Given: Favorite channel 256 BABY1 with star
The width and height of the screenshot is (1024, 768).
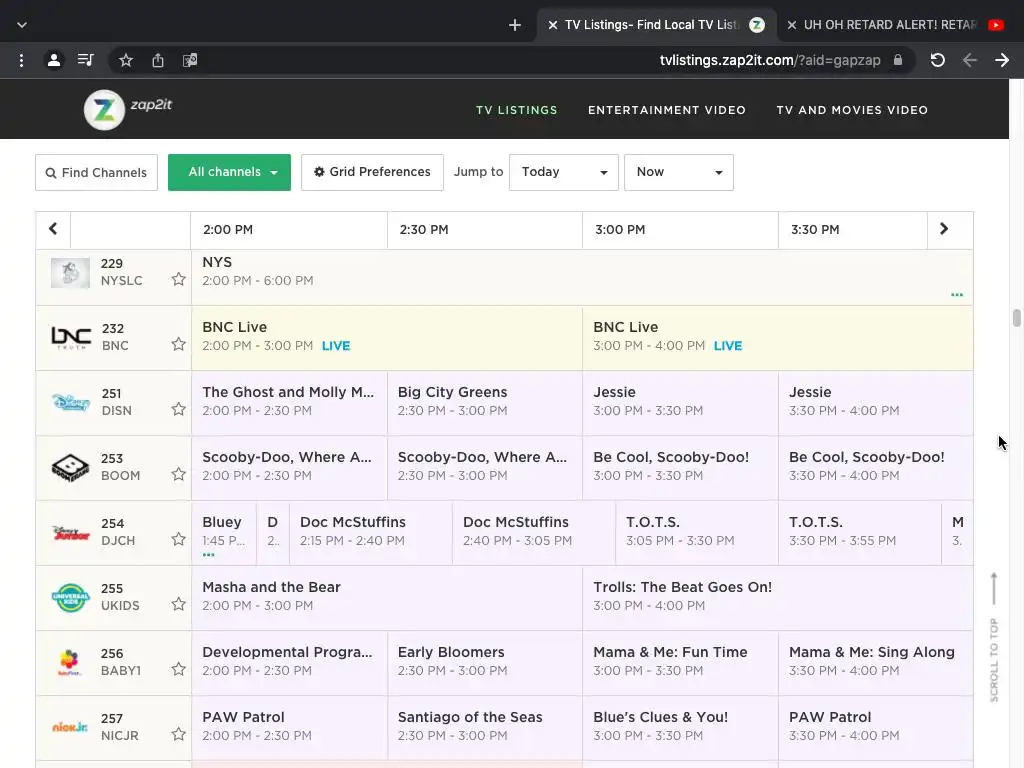Looking at the screenshot, I should pos(178,669).
